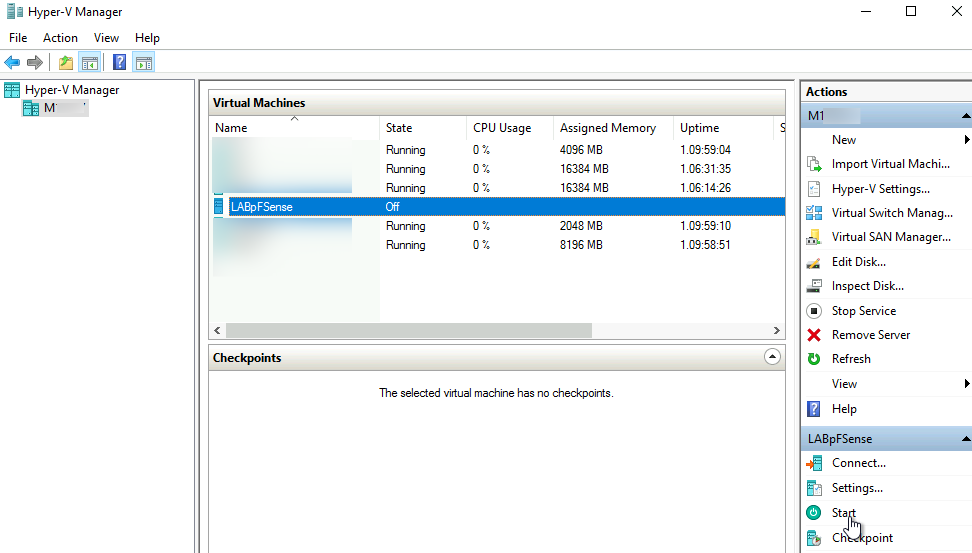This screenshot has height=553, width=972.
Task: Click Stop Service action
Action: (x=864, y=311)
